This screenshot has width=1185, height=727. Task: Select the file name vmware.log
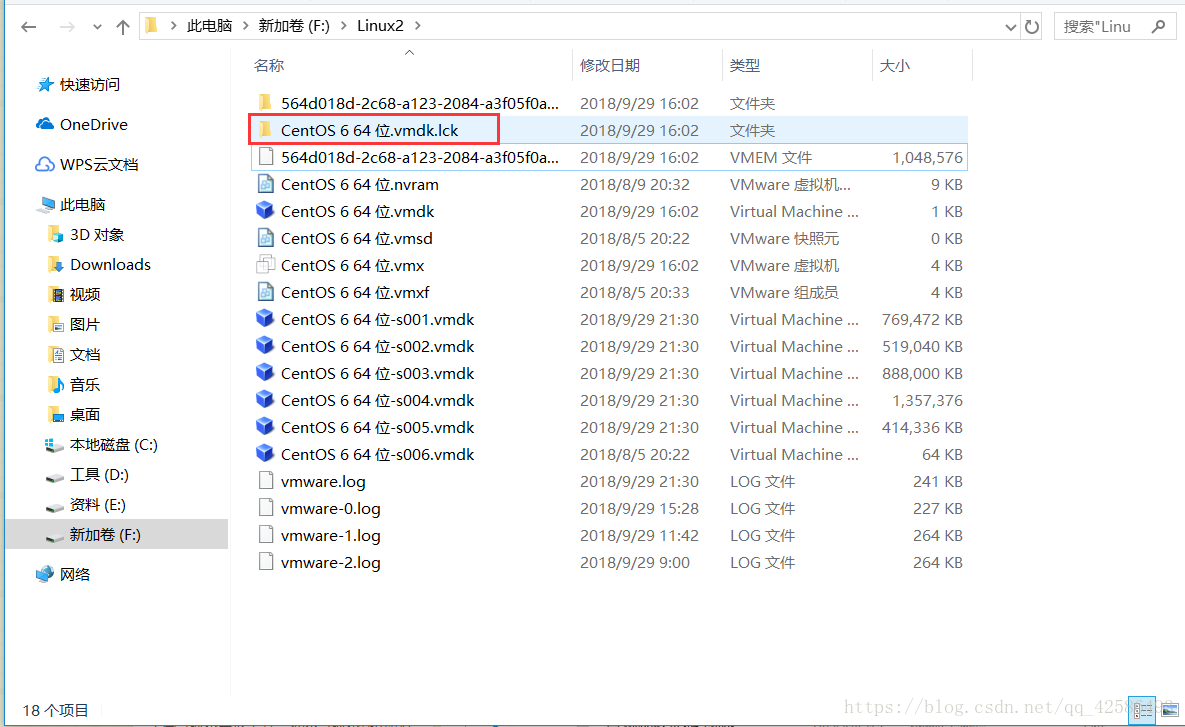pos(323,482)
